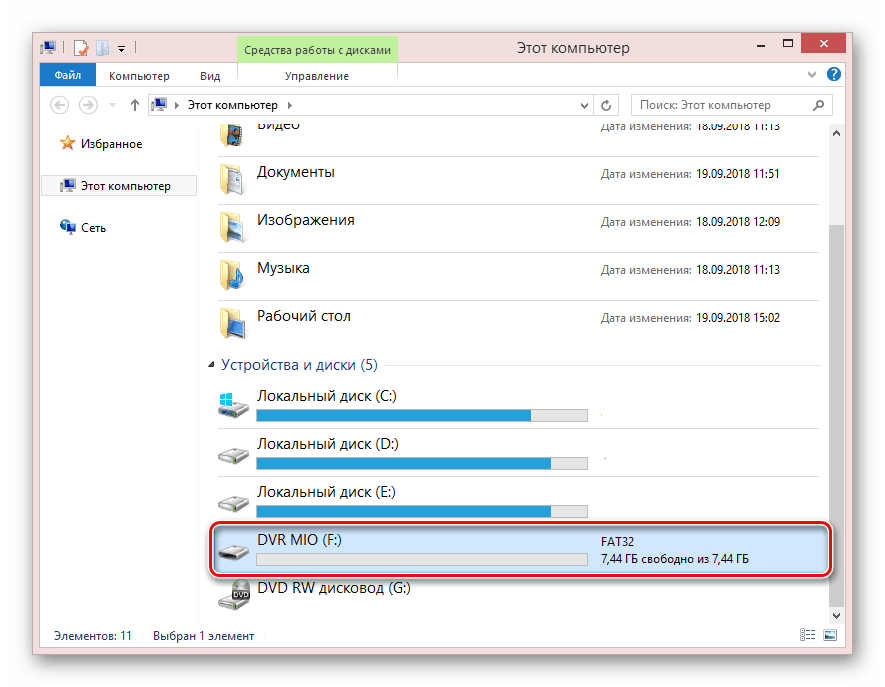The width and height of the screenshot is (885, 687).
Task: Click the Музыка folder icon
Action: click(x=232, y=275)
